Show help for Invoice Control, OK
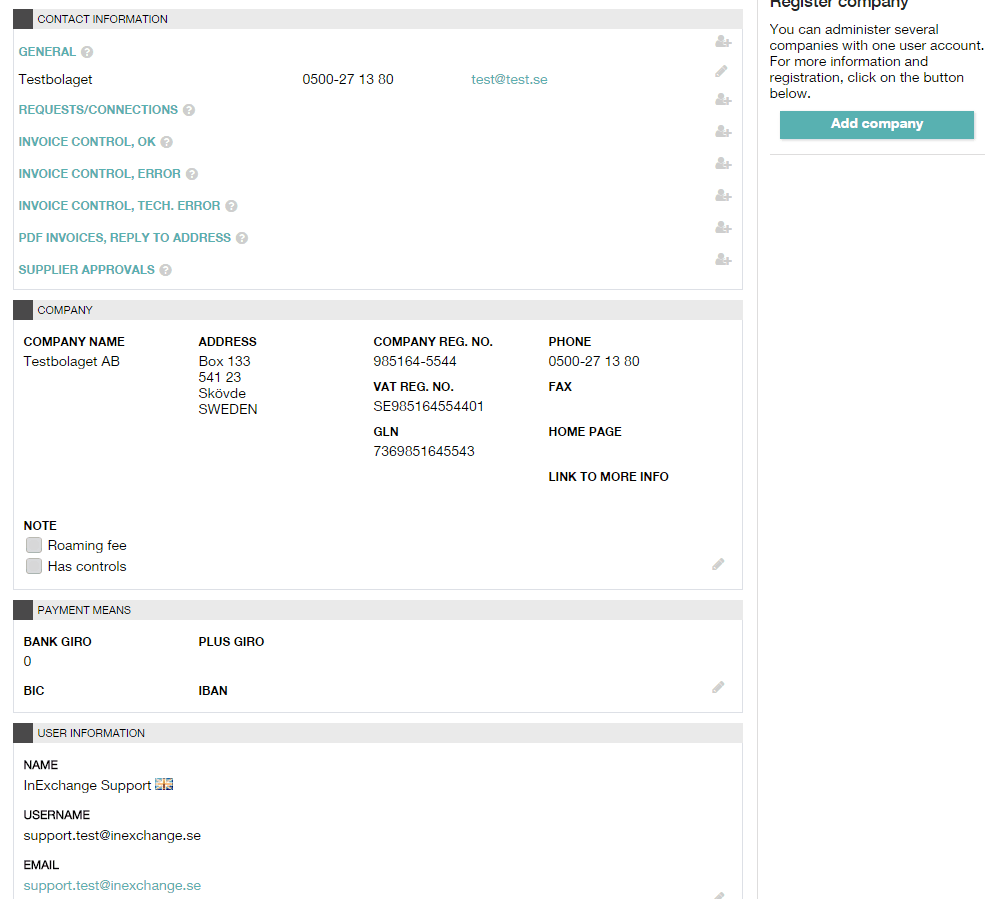Screen dimensions: 1005x899 (x=167, y=142)
